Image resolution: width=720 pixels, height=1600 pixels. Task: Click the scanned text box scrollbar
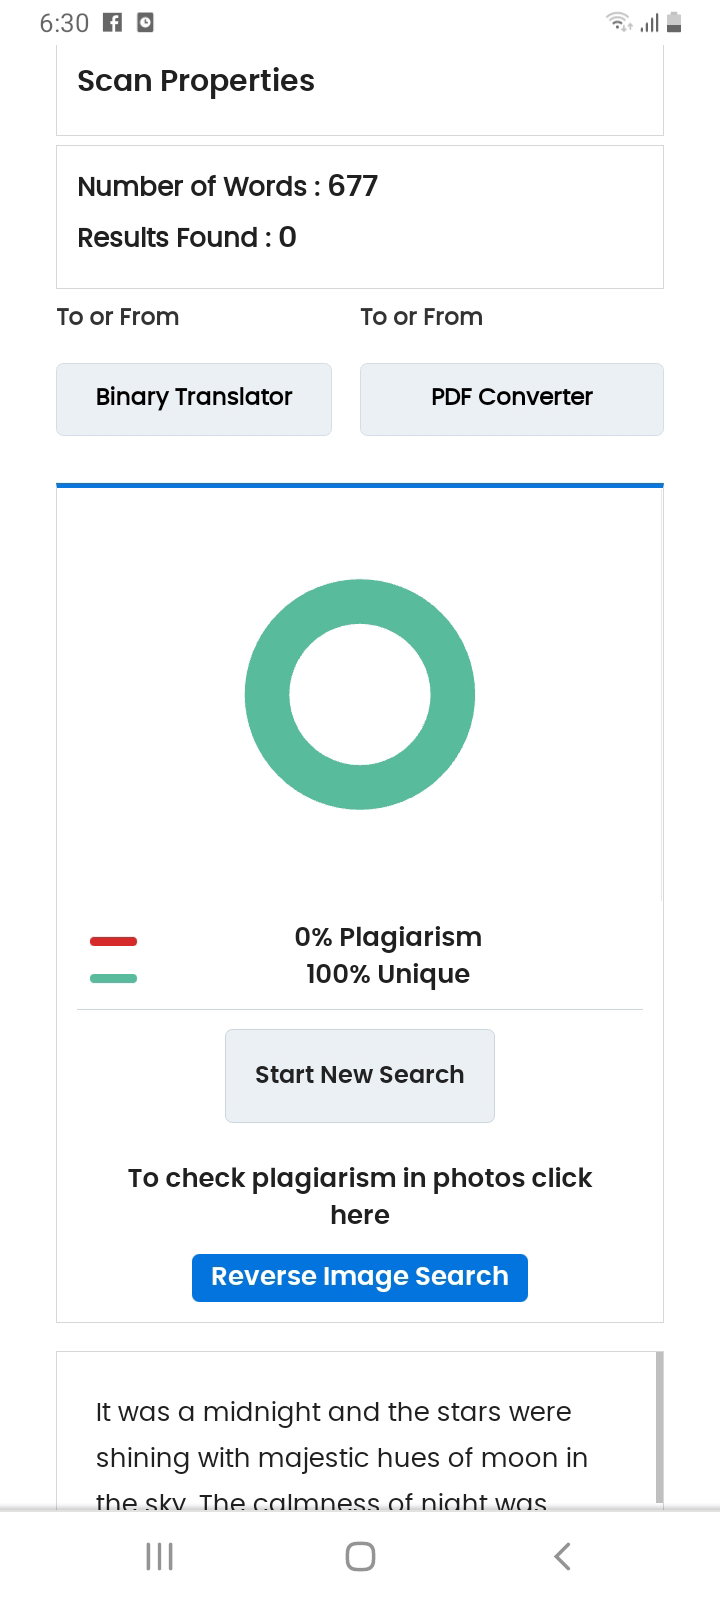tap(659, 1427)
